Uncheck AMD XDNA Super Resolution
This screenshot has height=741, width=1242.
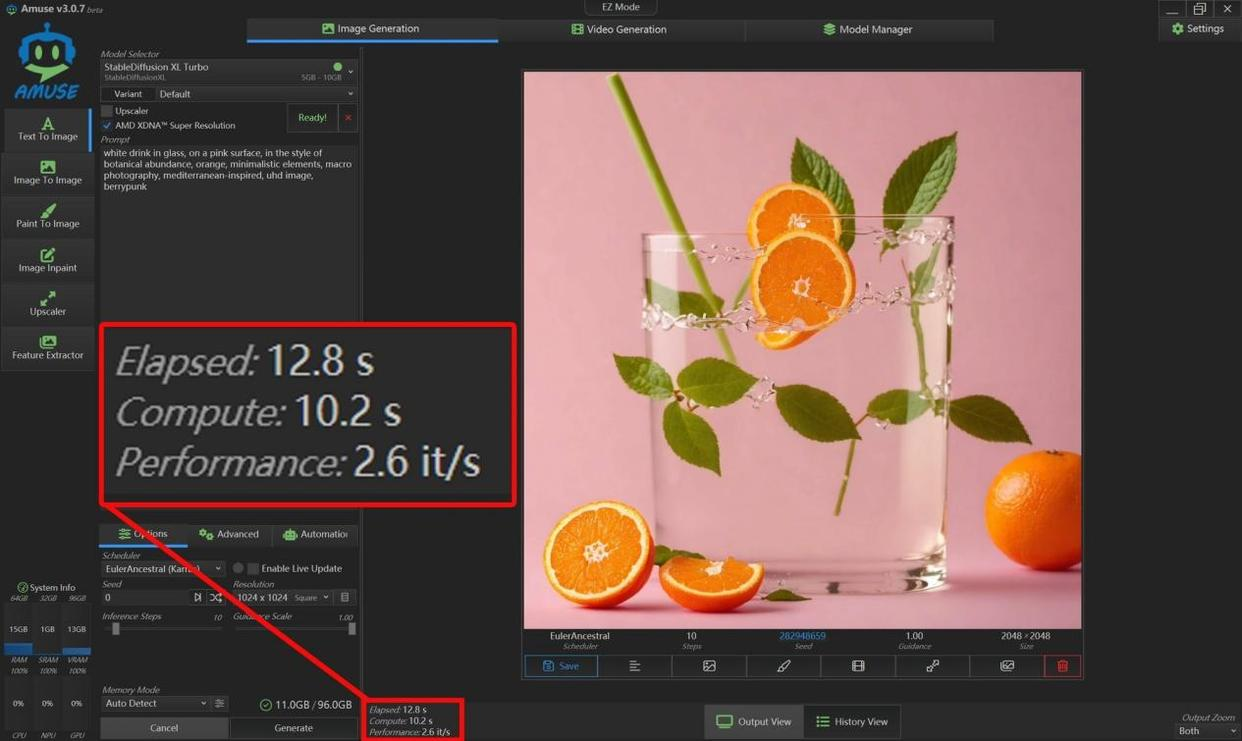pos(107,126)
